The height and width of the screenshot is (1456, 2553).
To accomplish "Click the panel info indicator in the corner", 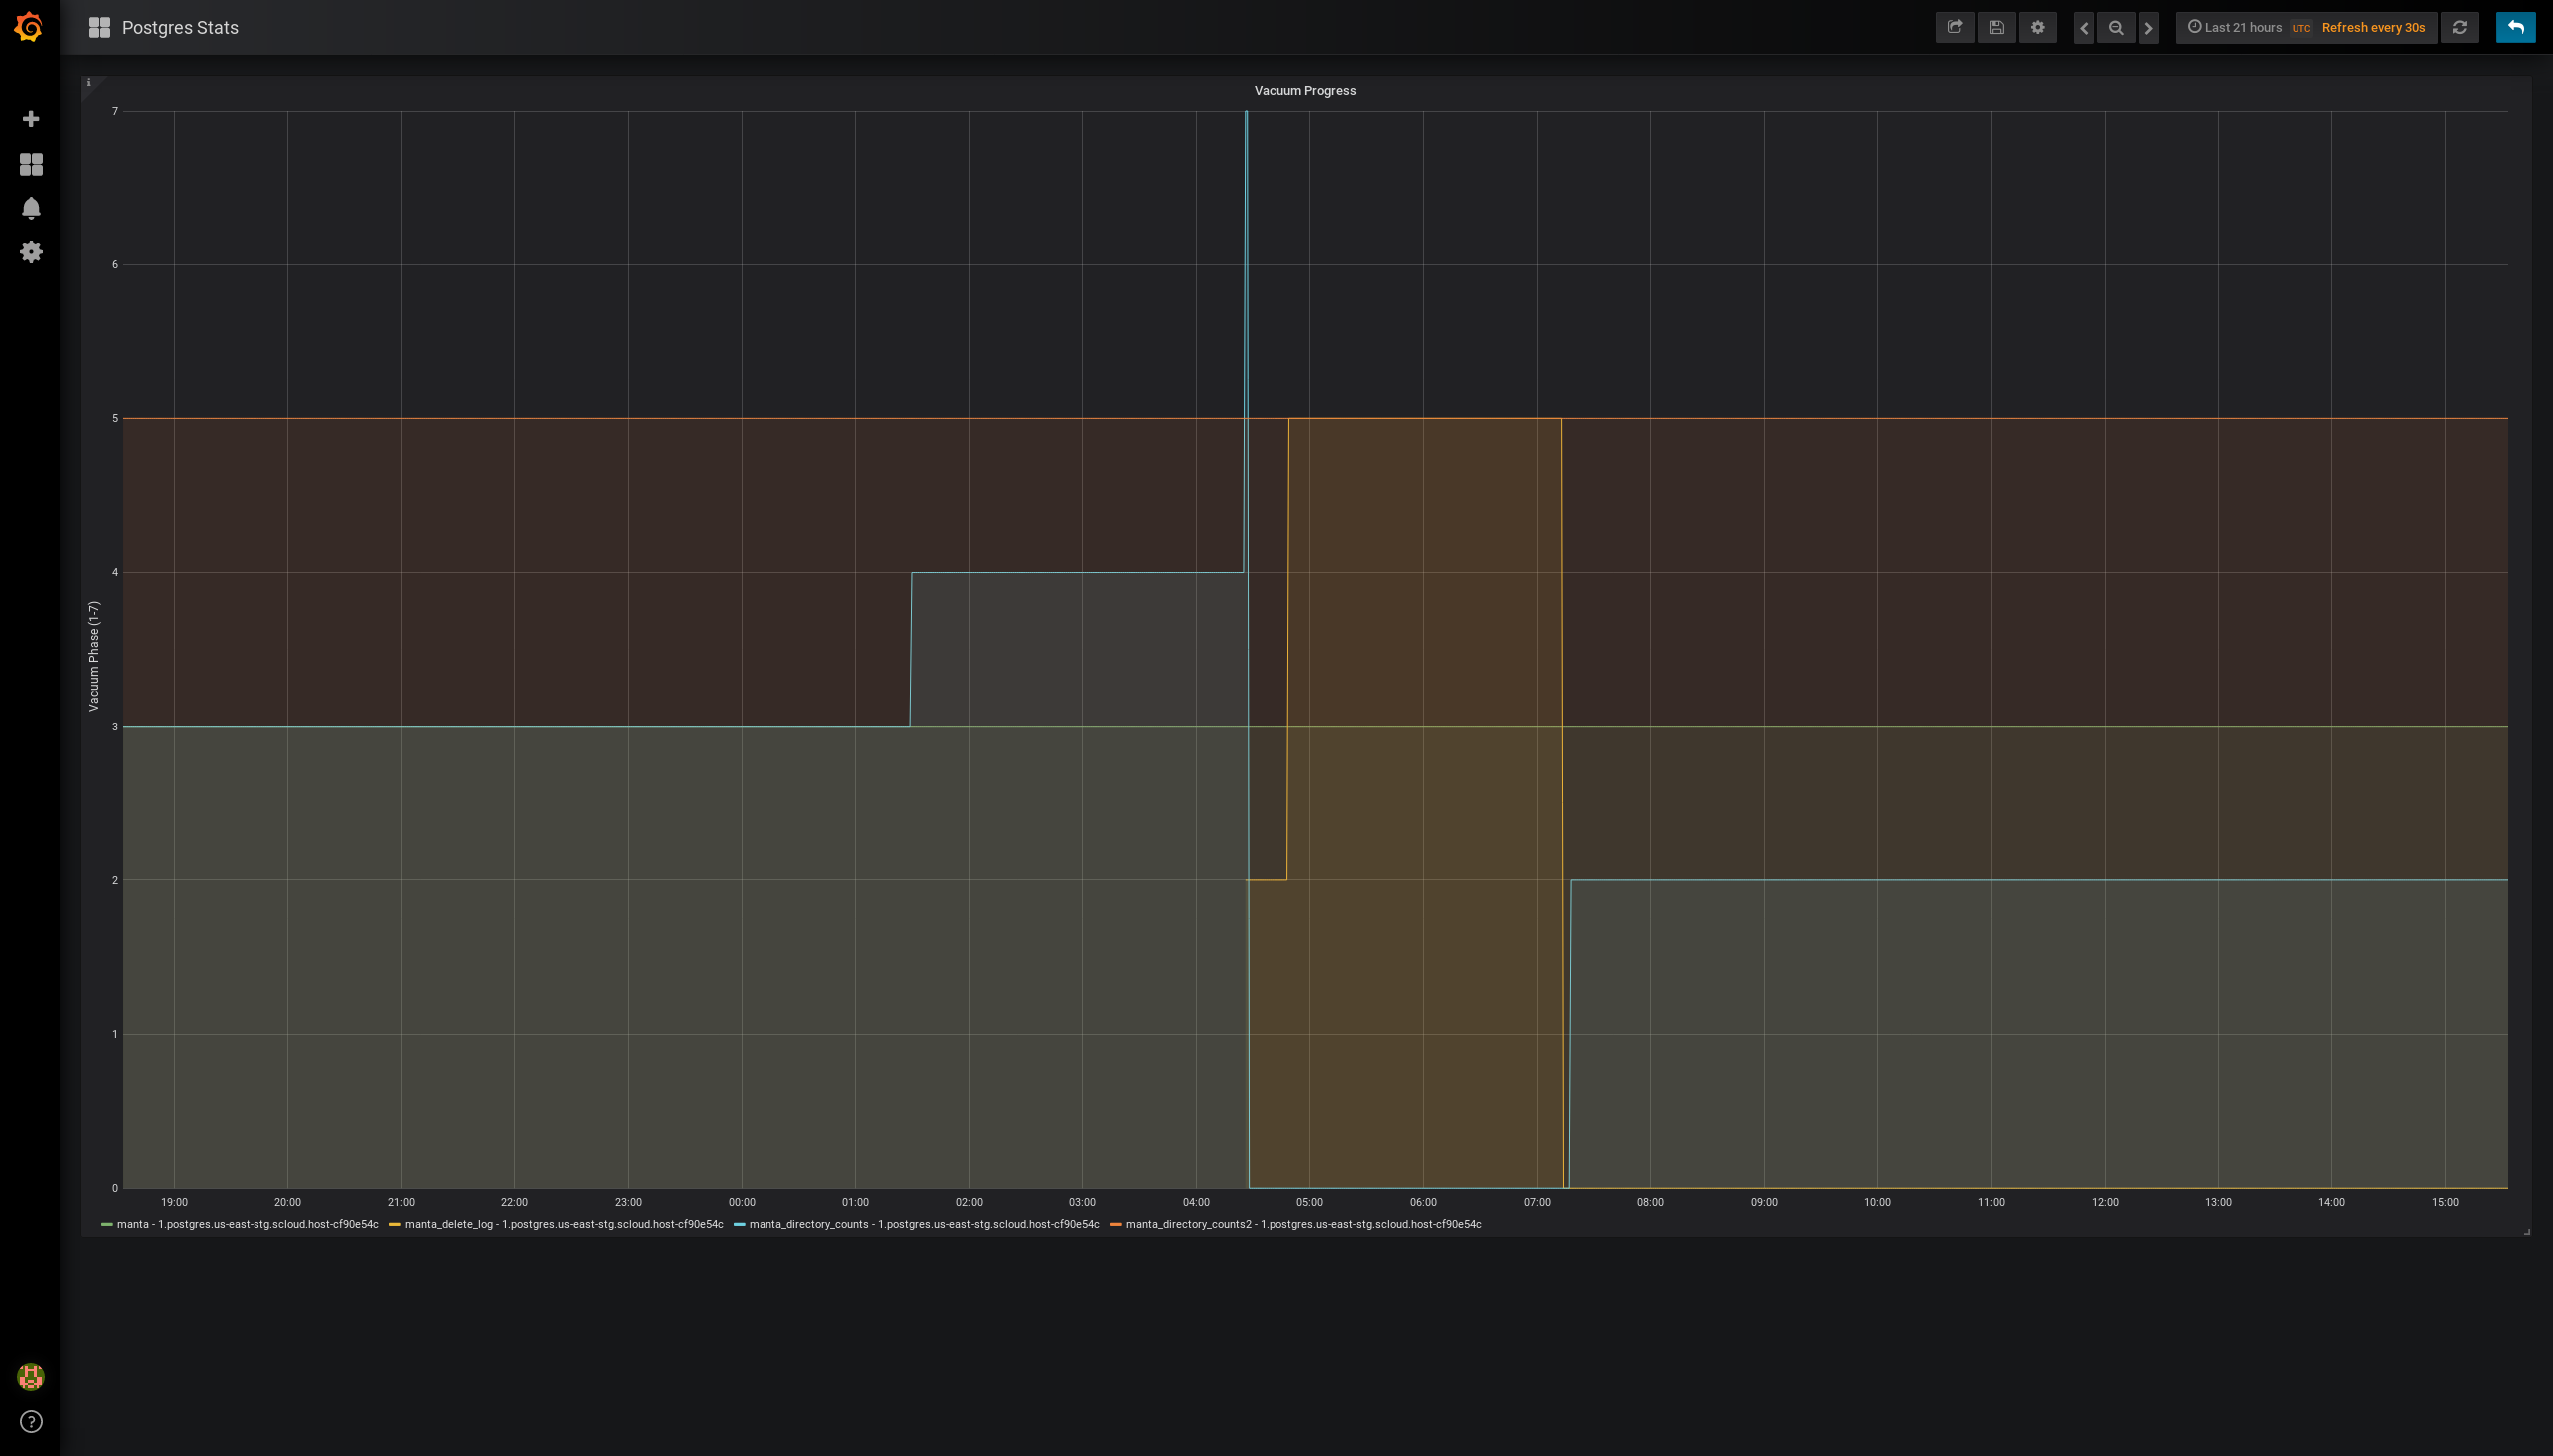I will (x=89, y=80).
